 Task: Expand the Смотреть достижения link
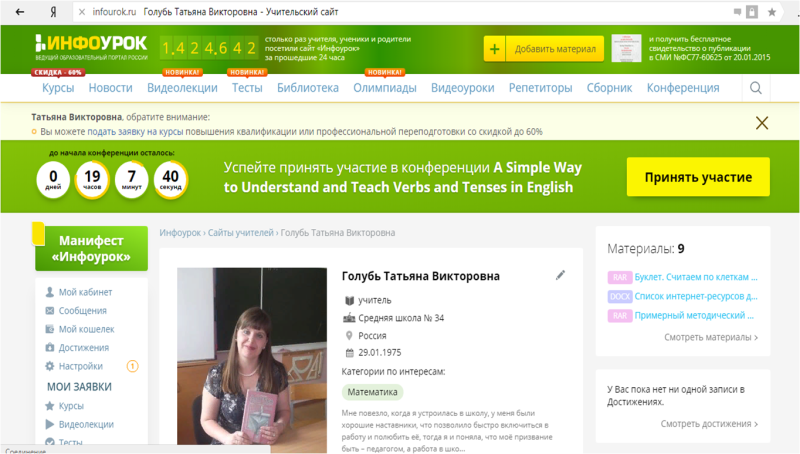[x=709, y=424]
